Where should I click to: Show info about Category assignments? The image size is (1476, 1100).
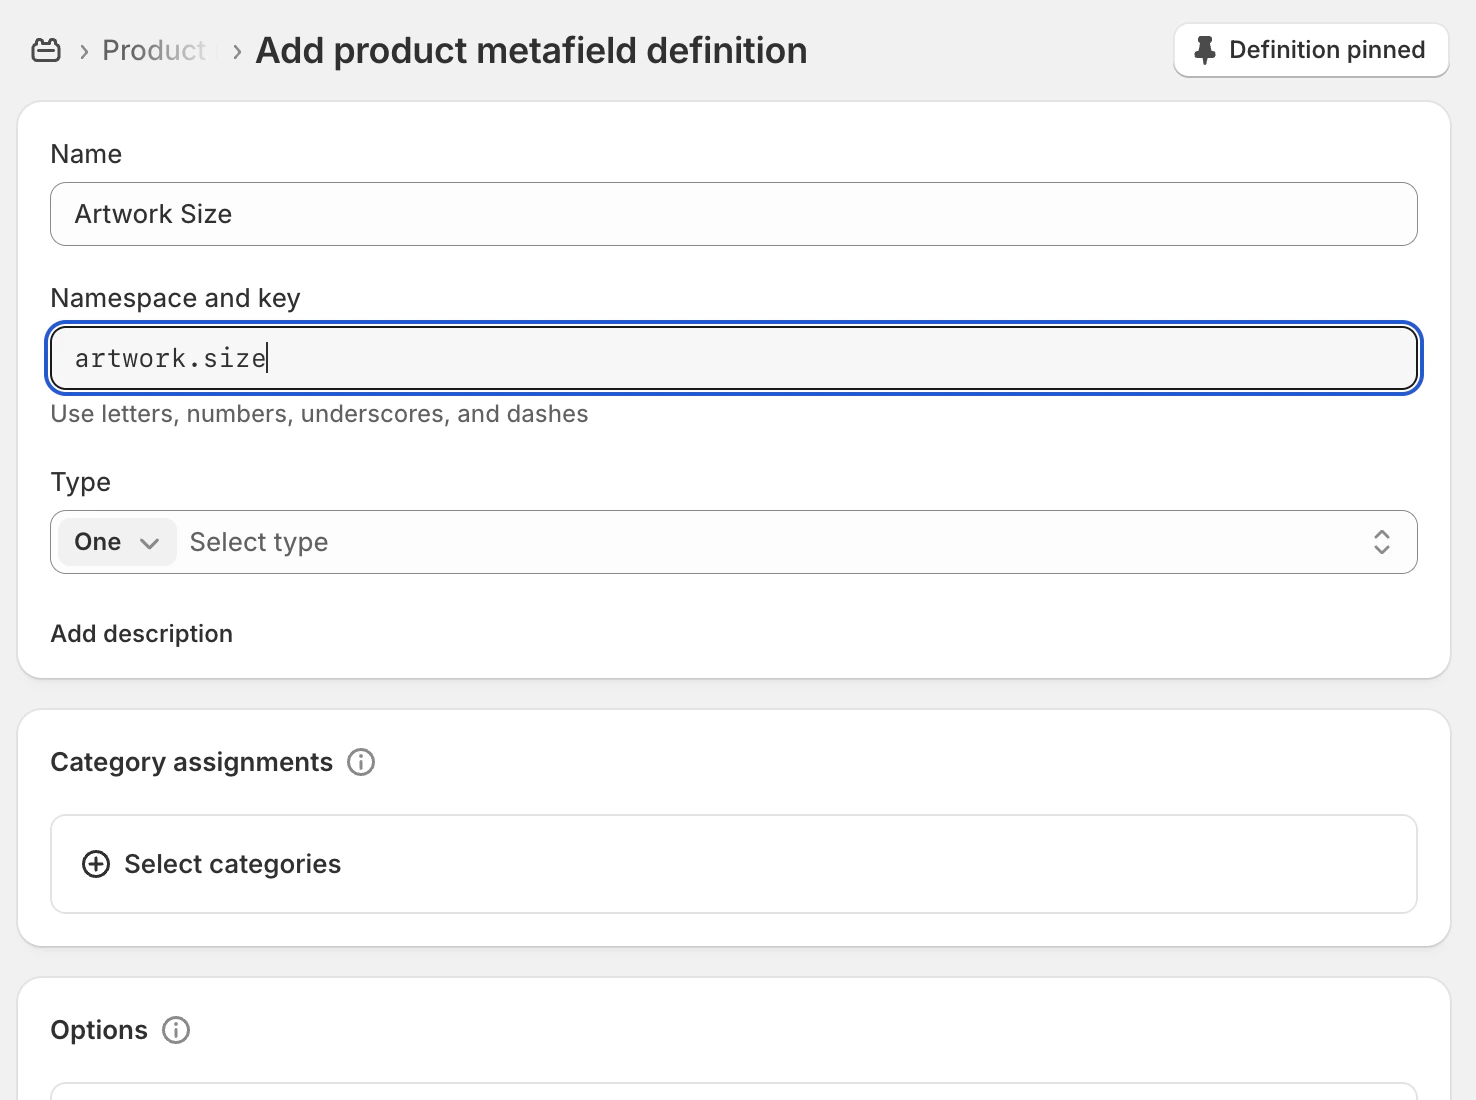(x=361, y=762)
